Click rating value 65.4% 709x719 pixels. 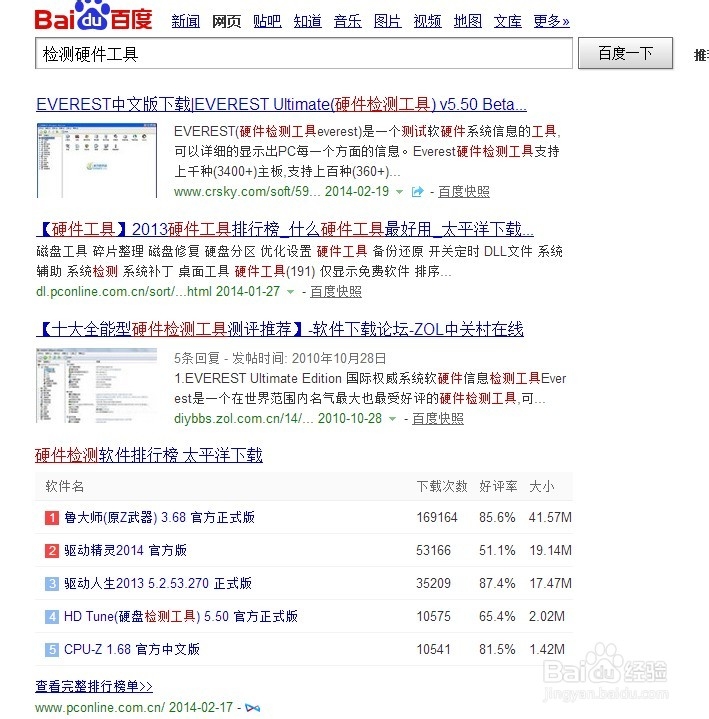point(498,617)
